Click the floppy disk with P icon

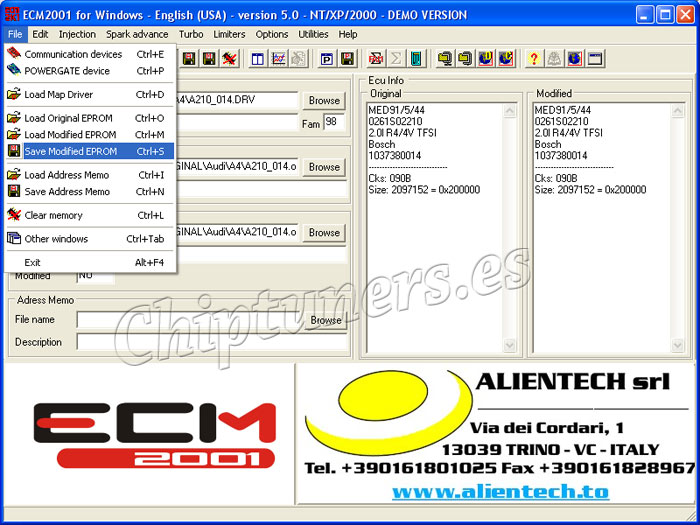(347, 58)
